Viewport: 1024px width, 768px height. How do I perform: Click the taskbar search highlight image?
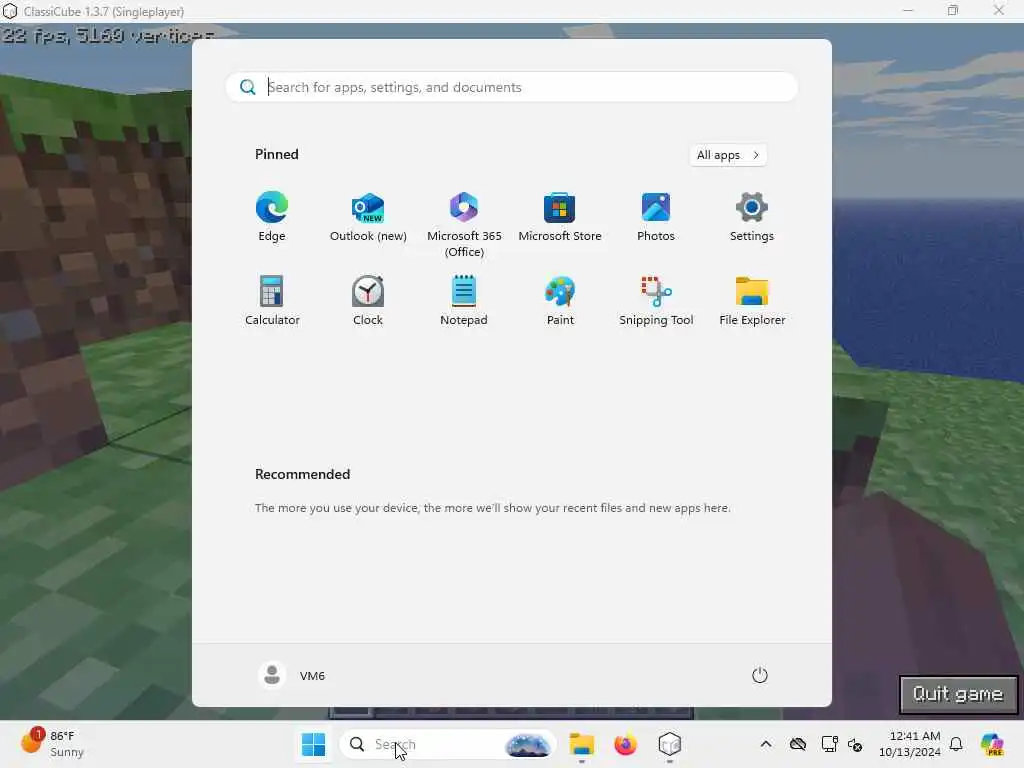coord(528,744)
